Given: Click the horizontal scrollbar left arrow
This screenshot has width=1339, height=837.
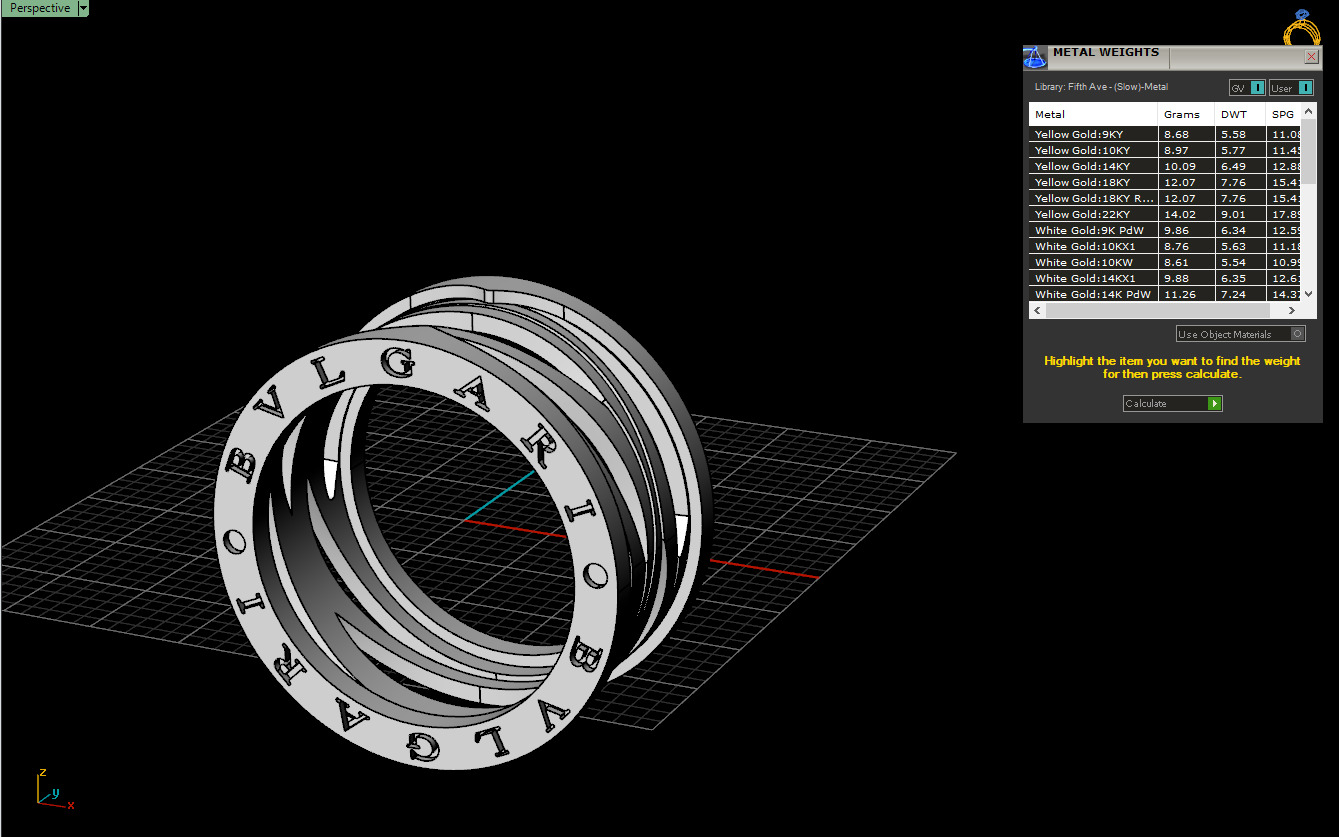Looking at the screenshot, I should [1037, 311].
